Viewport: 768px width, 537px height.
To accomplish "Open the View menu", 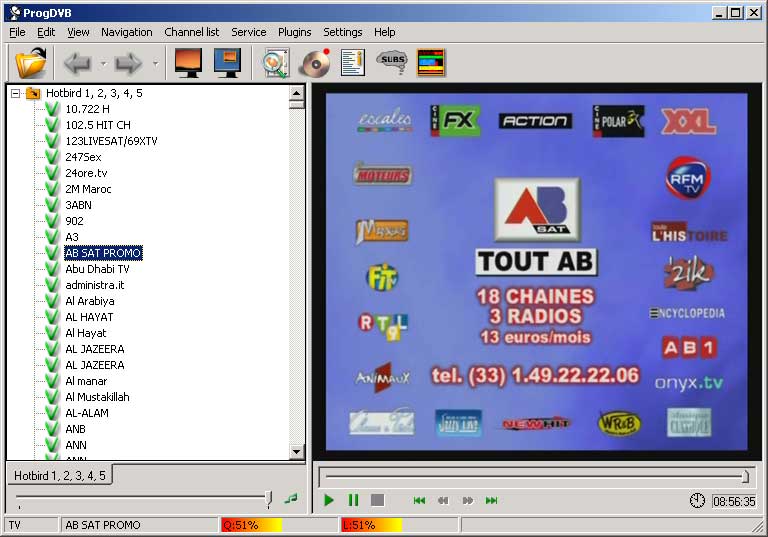I will (78, 32).
